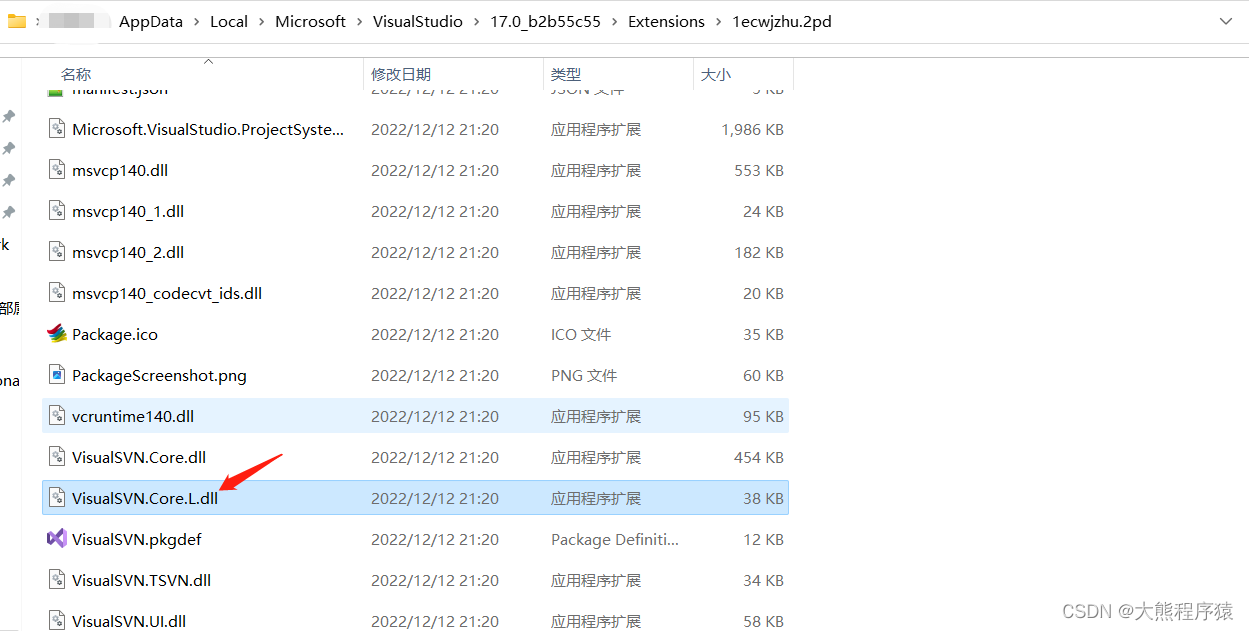Image resolution: width=1249 pixels, height=631 pixels.
Task: Select the msvcp140_codecvt_ids.dll file name
Action: 166,293
